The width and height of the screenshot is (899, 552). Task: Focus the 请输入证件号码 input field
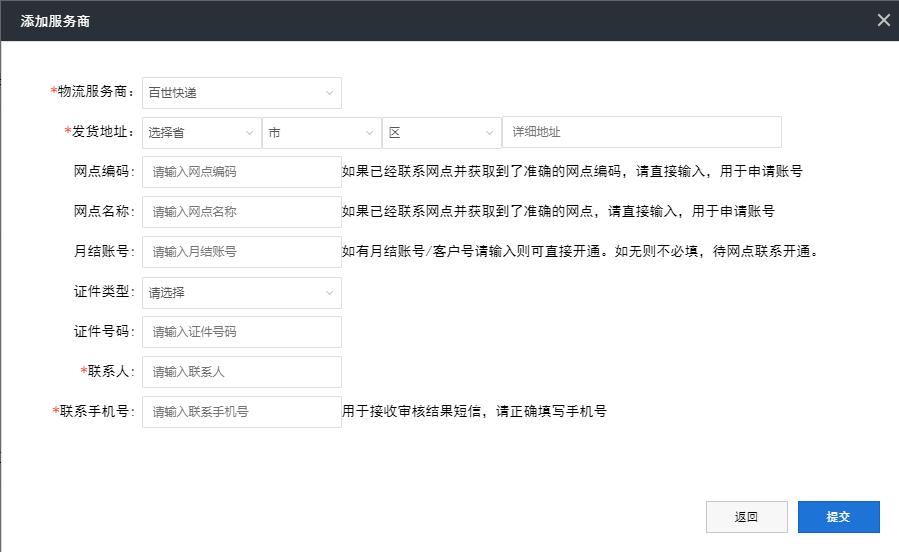click(241, 332)
